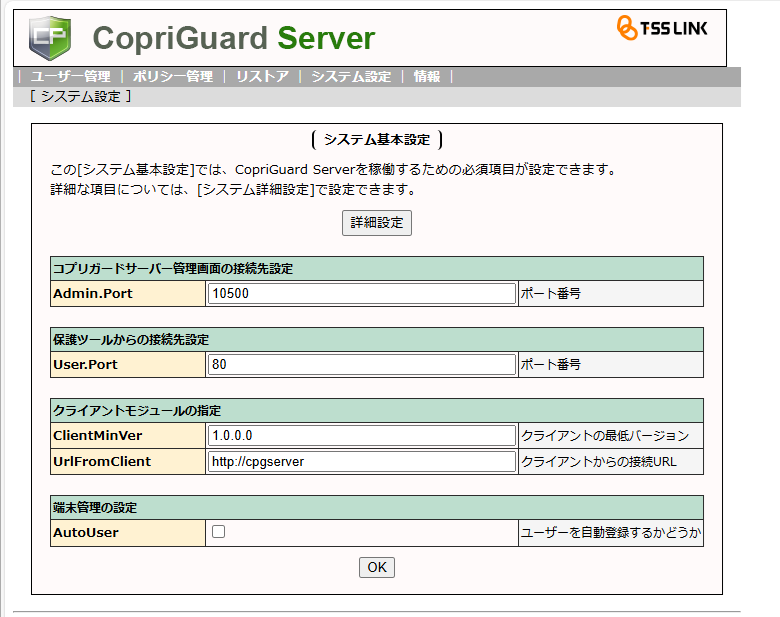Click the システム基本設定 heading

(x=377, y=139)
